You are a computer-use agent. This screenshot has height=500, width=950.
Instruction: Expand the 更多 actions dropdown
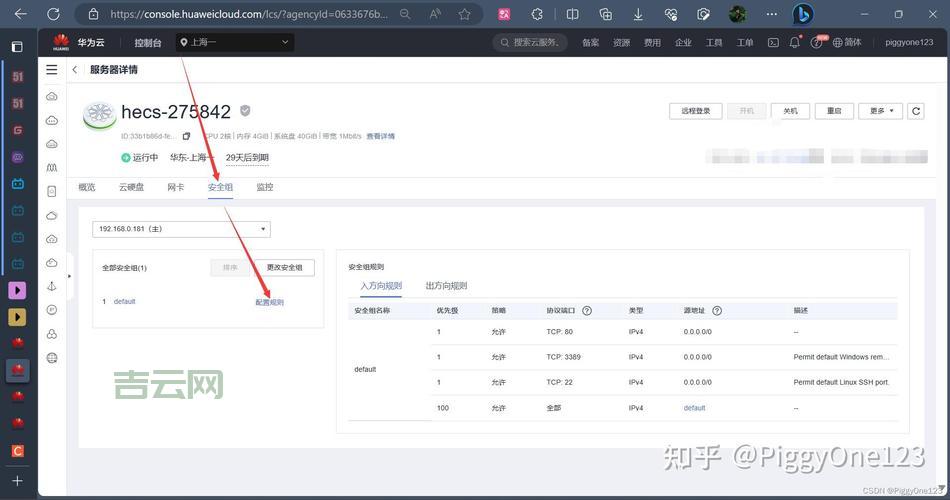coord(880,111)
